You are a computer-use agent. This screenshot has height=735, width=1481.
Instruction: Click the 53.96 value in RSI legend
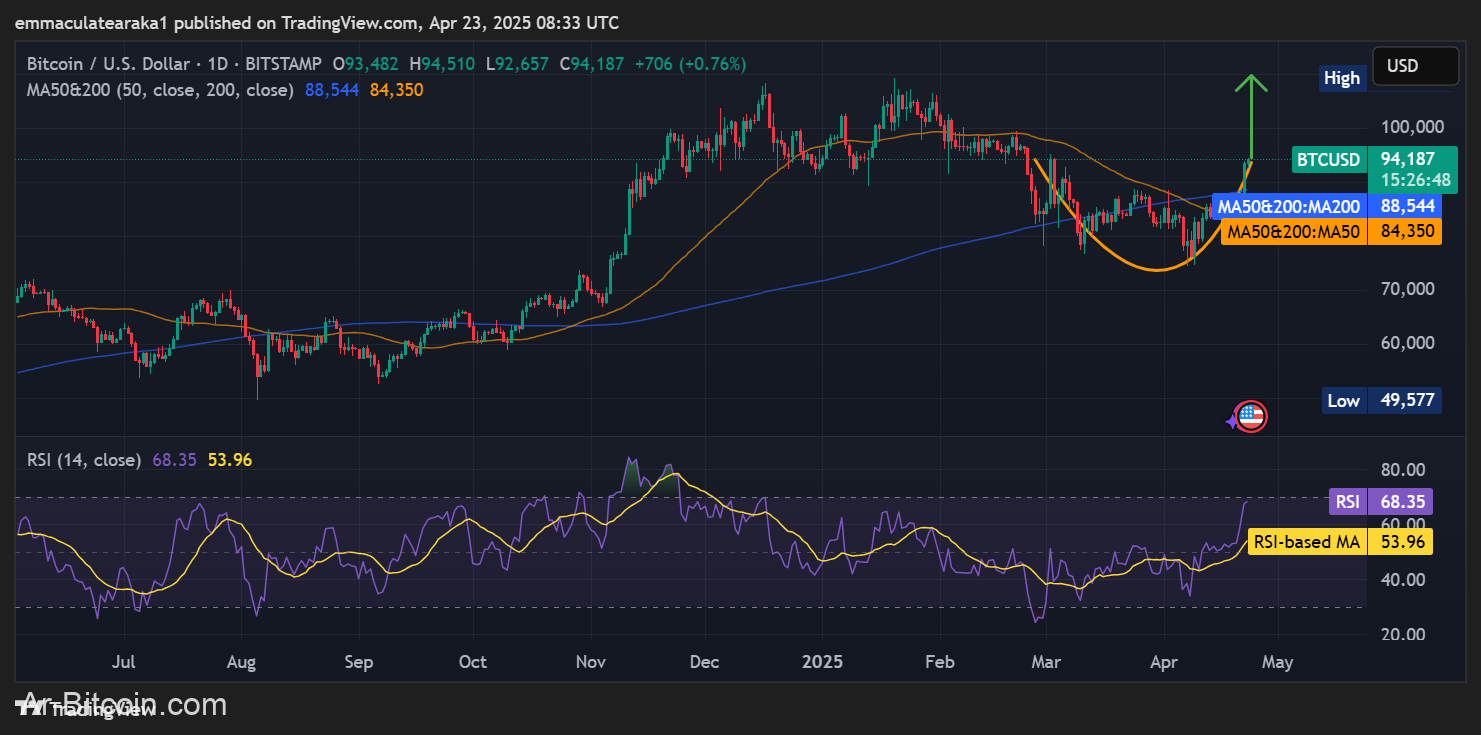(229, 460)
